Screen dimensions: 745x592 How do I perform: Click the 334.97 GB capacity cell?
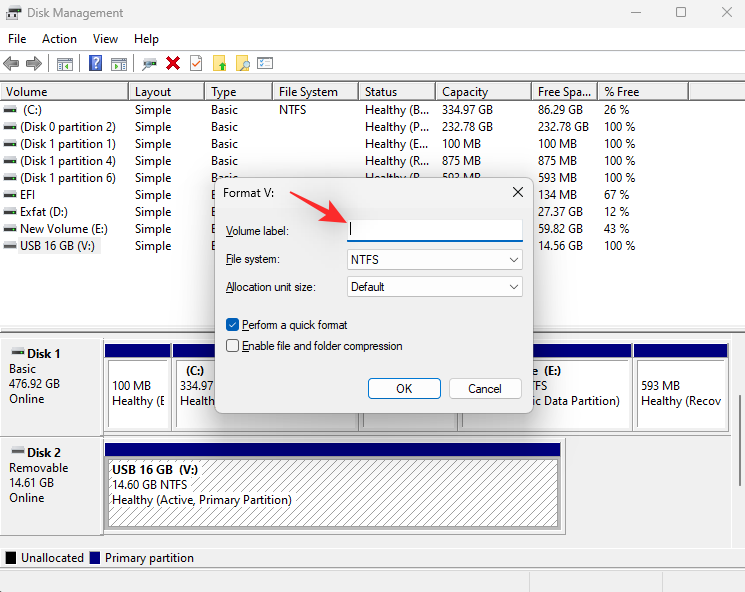[x=468, y=110]
